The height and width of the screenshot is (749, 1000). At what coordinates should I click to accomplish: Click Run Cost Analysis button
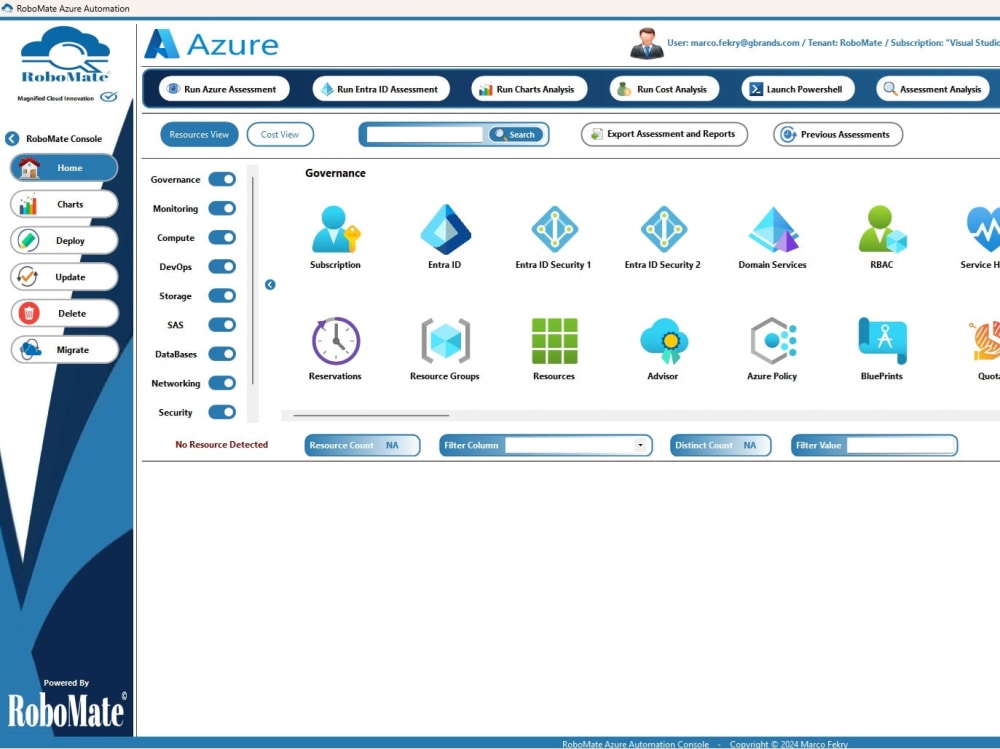point(664,89)
